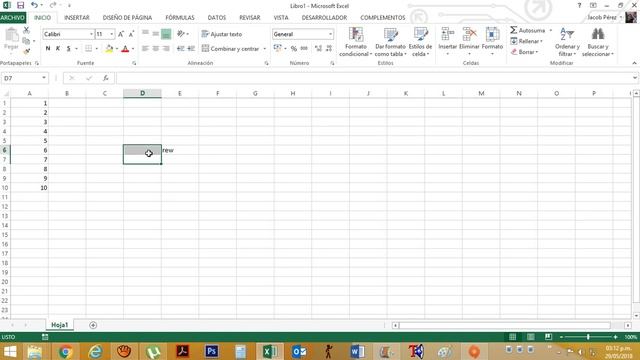Image resolution: width=640 pixels, height=360 pixels.
Task: Select column D header
Action: pyautogui.click(x=142, y=93)
